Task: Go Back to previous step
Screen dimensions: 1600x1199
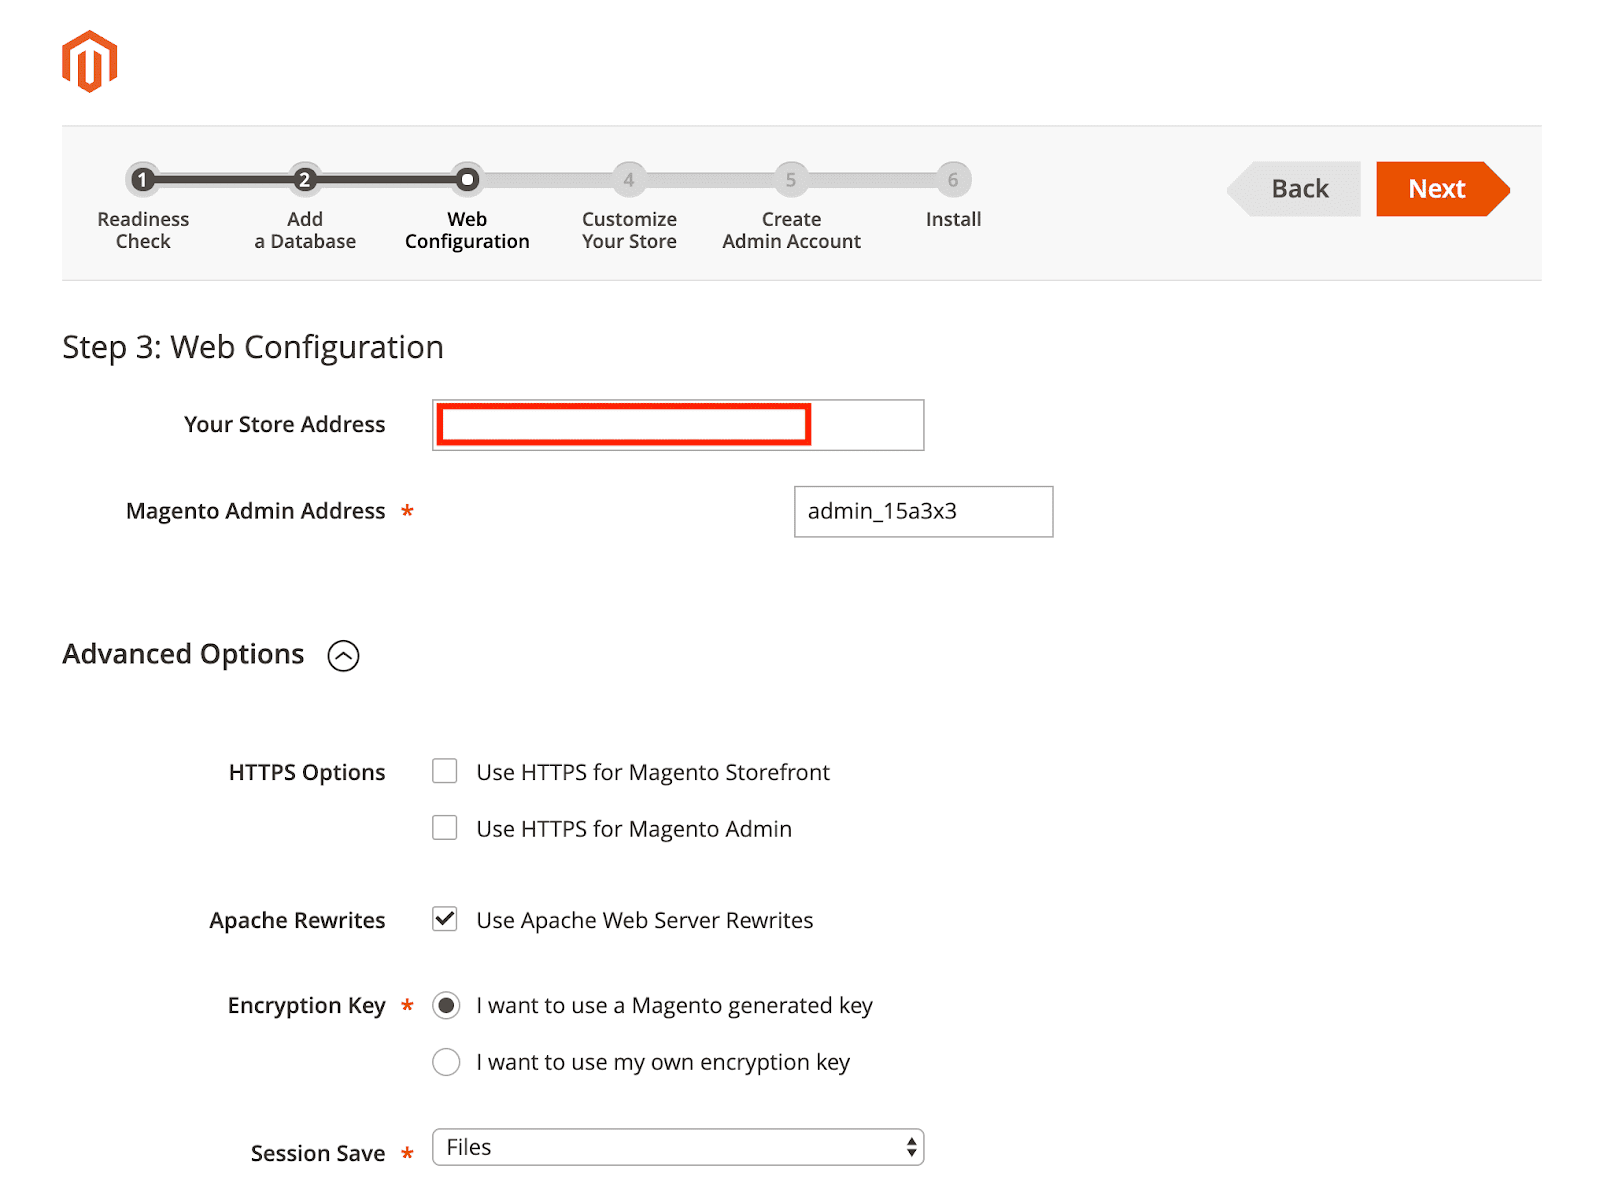Action: [1294, 189]
